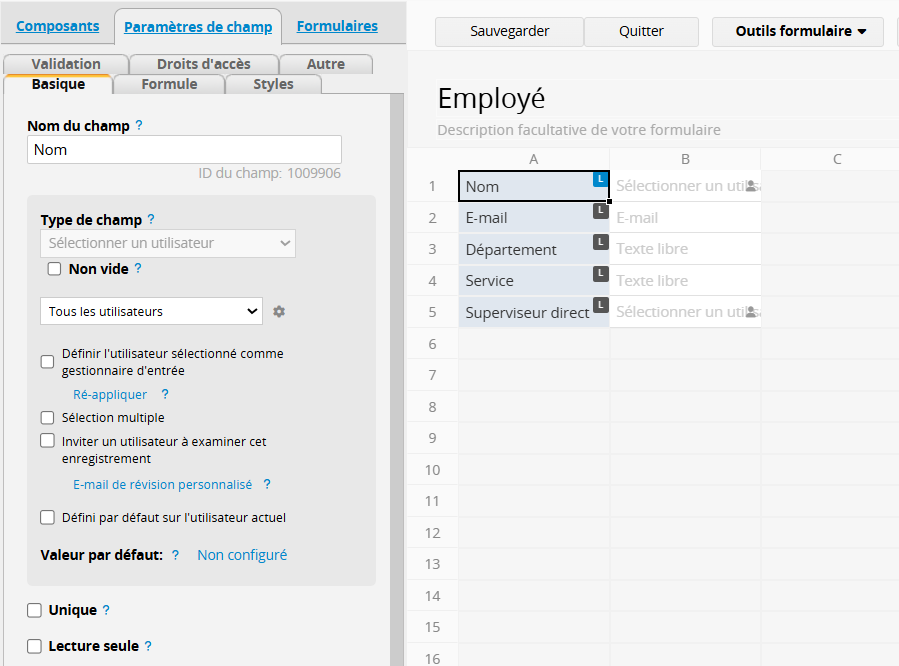
Task: Click the help icon beside Nom du champ
Action: [x=139, y=126]
